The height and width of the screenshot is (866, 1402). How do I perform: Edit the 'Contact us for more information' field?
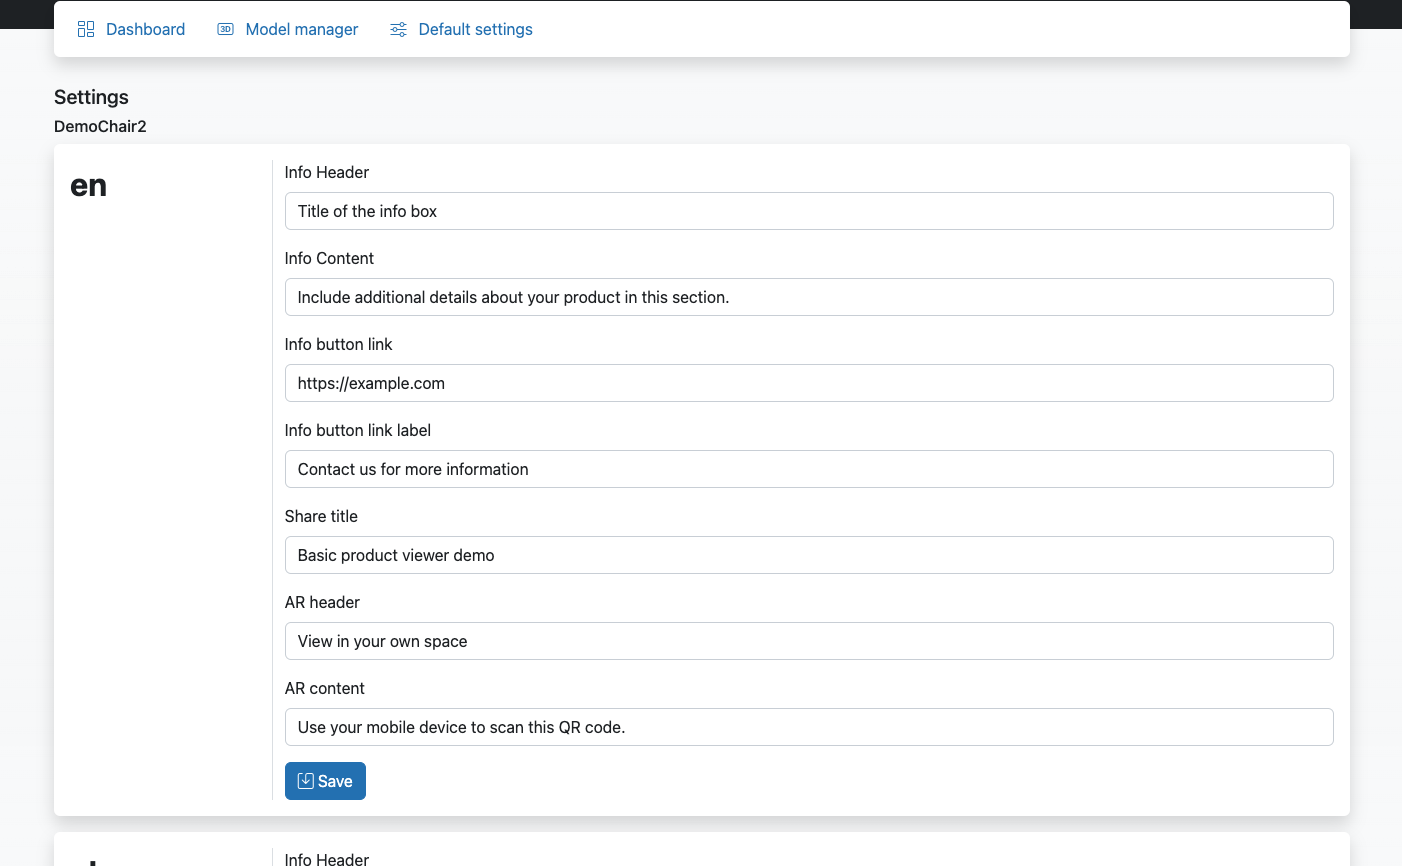[x=808, y=469]
